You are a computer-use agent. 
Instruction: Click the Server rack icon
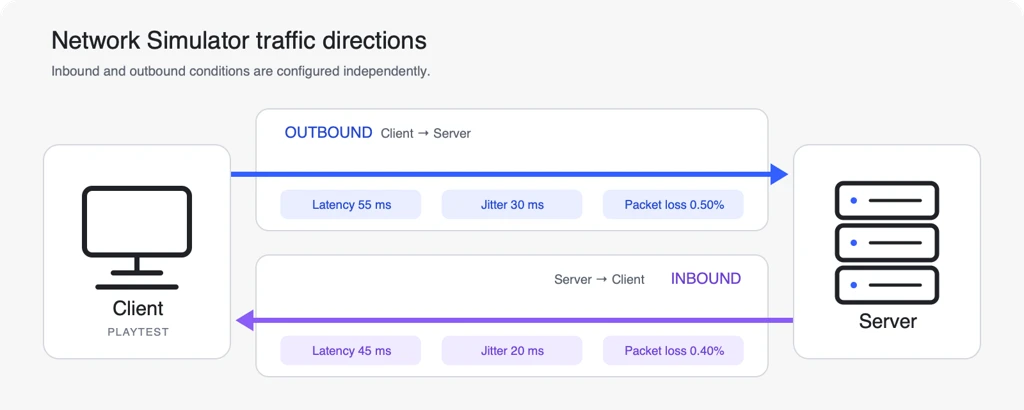[x=887, y=242]
